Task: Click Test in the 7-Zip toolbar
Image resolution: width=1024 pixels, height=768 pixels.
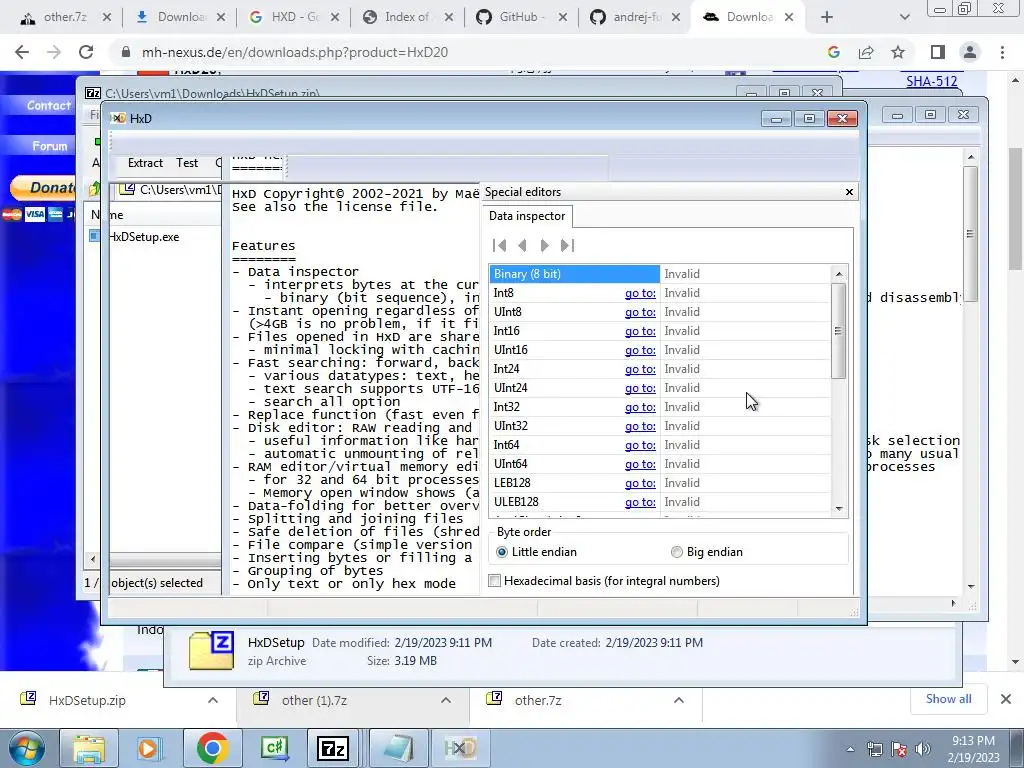Action: pos(187,163)
